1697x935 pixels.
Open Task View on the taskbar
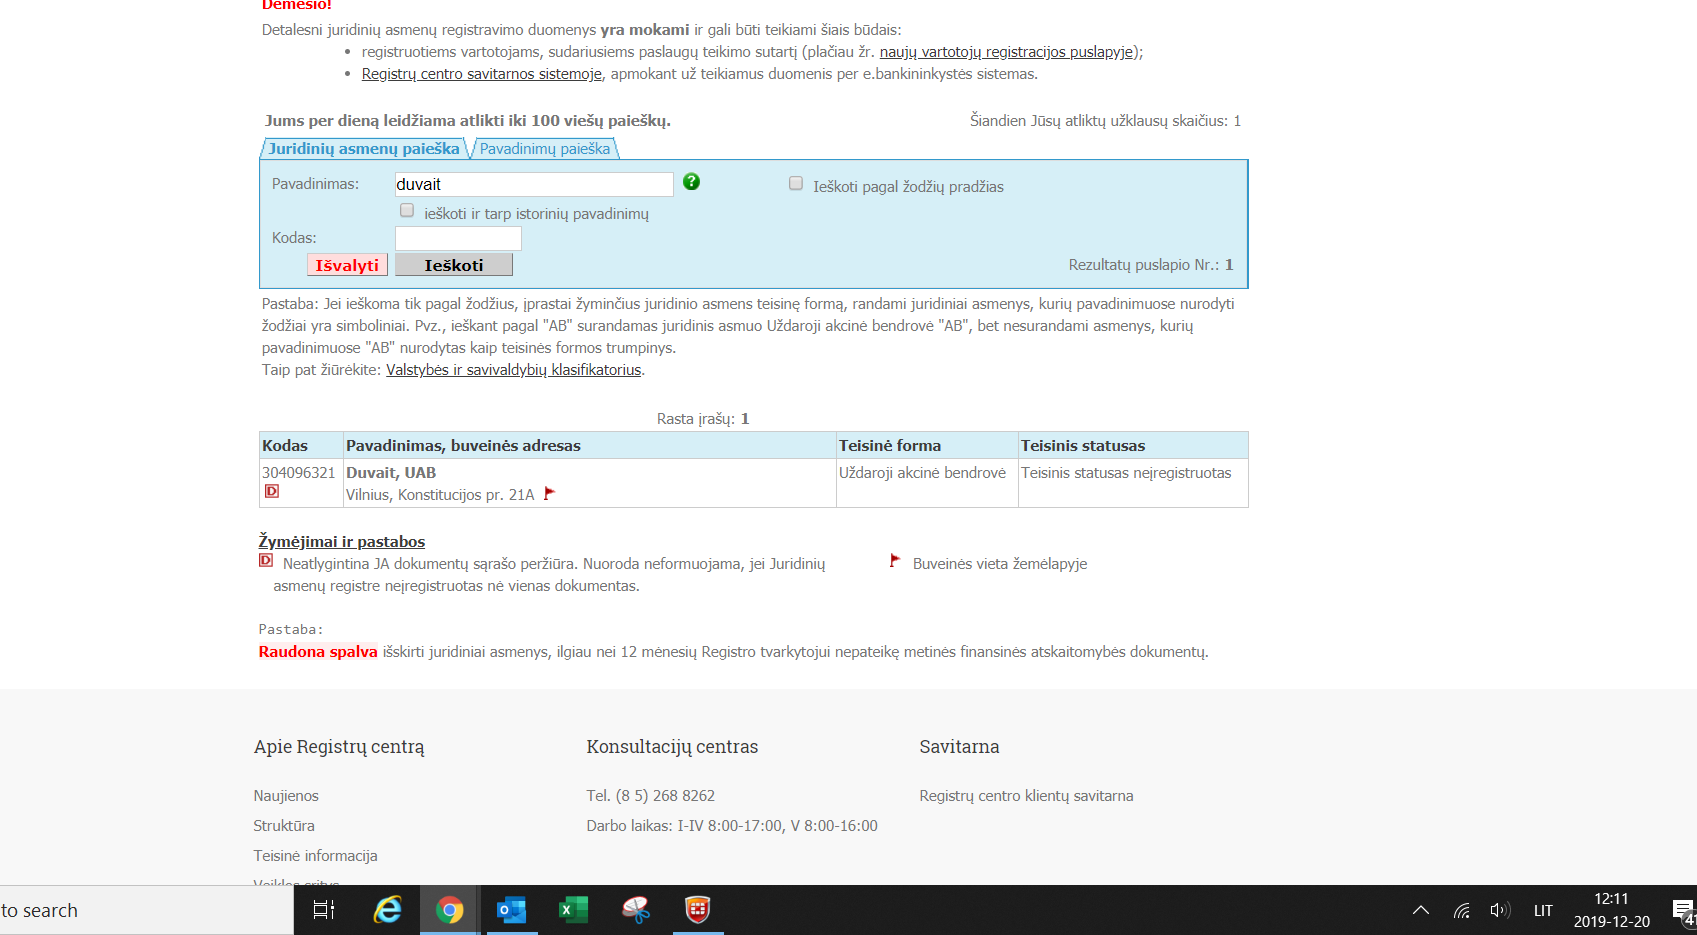(x=324, y=910)
